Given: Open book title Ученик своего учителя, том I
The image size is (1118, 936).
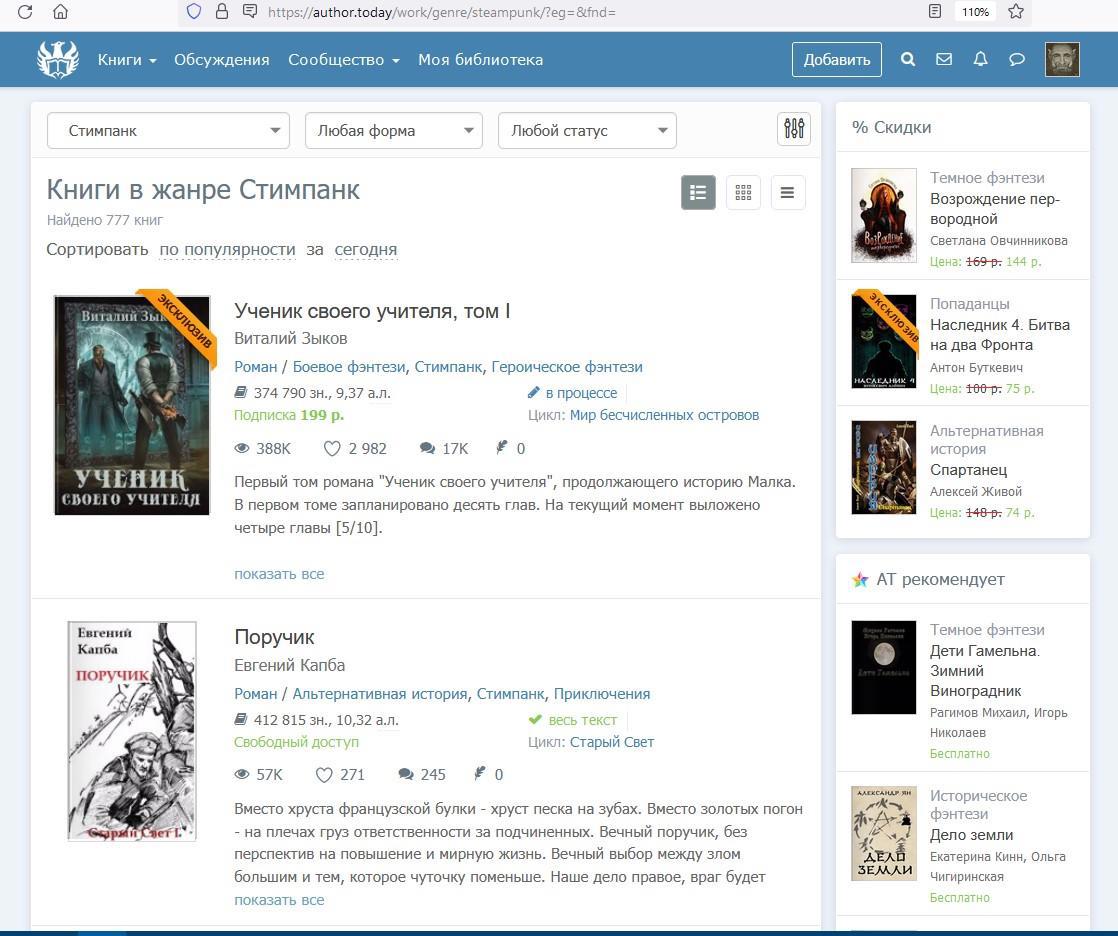Looking at the screenshot, I should click(372, 311).
